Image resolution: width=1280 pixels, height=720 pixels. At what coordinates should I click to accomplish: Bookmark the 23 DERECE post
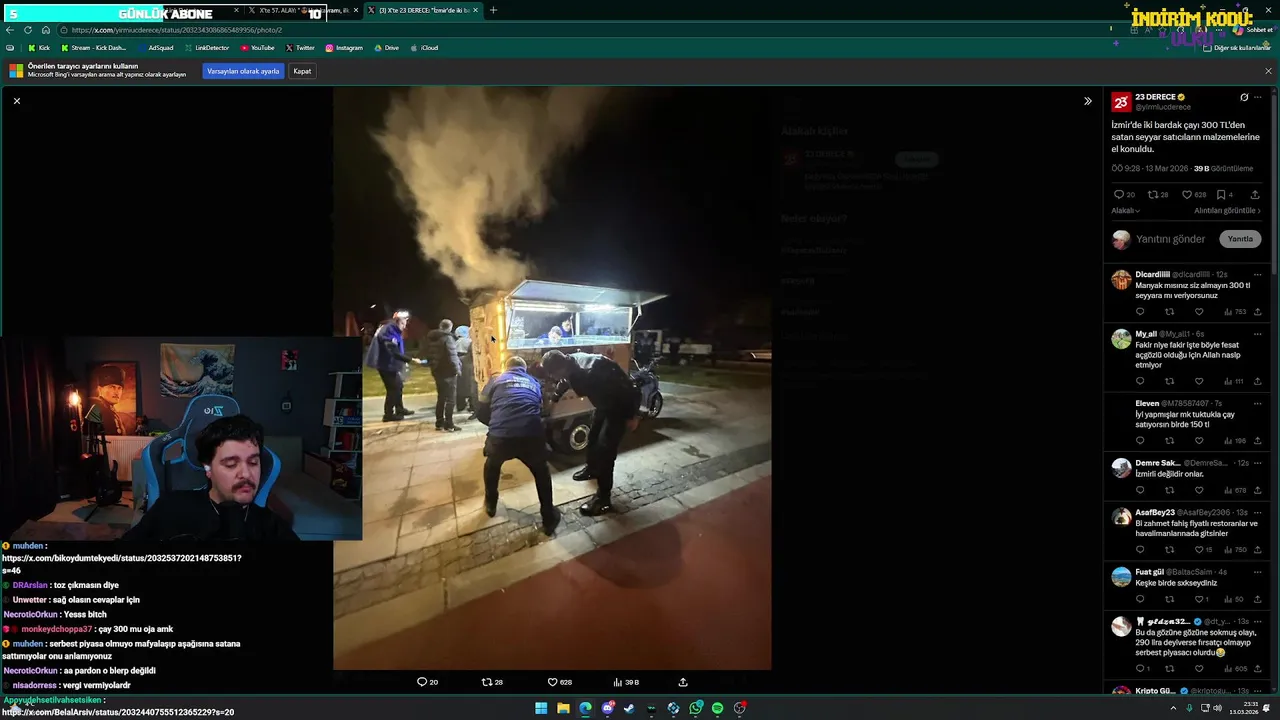1224,195
